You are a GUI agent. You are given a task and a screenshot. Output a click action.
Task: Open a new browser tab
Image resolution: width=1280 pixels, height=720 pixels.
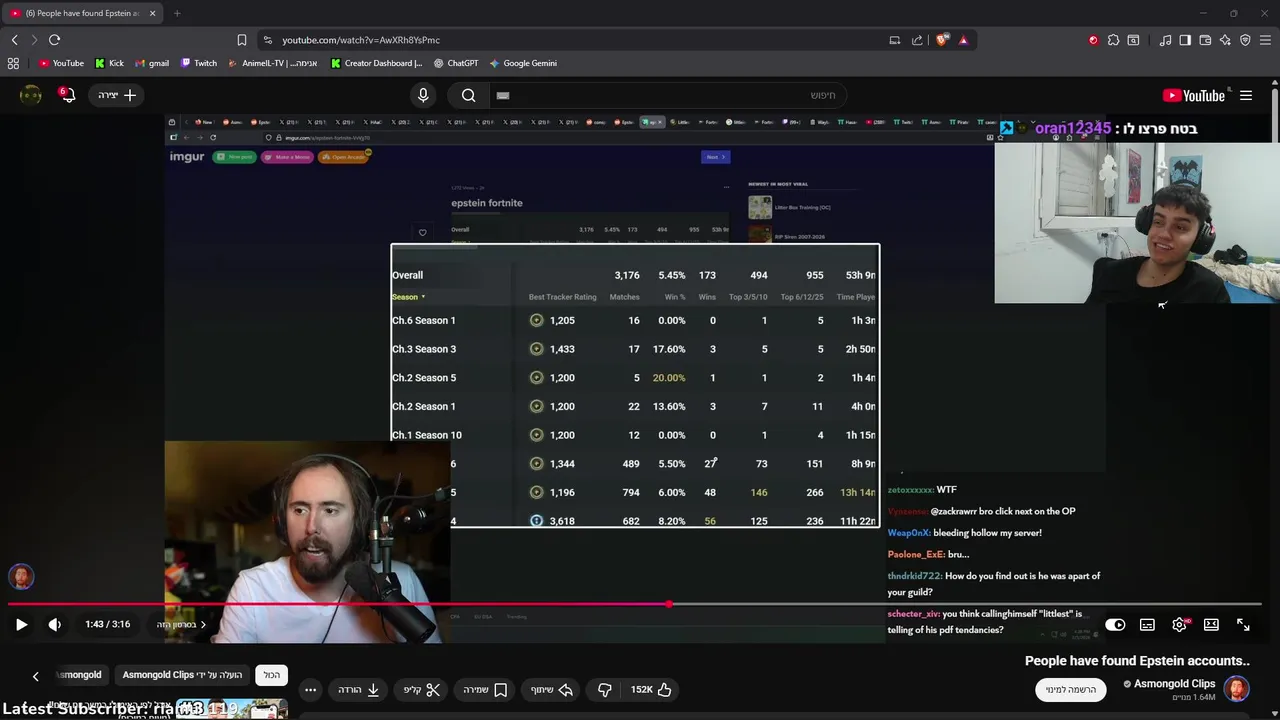177,13
